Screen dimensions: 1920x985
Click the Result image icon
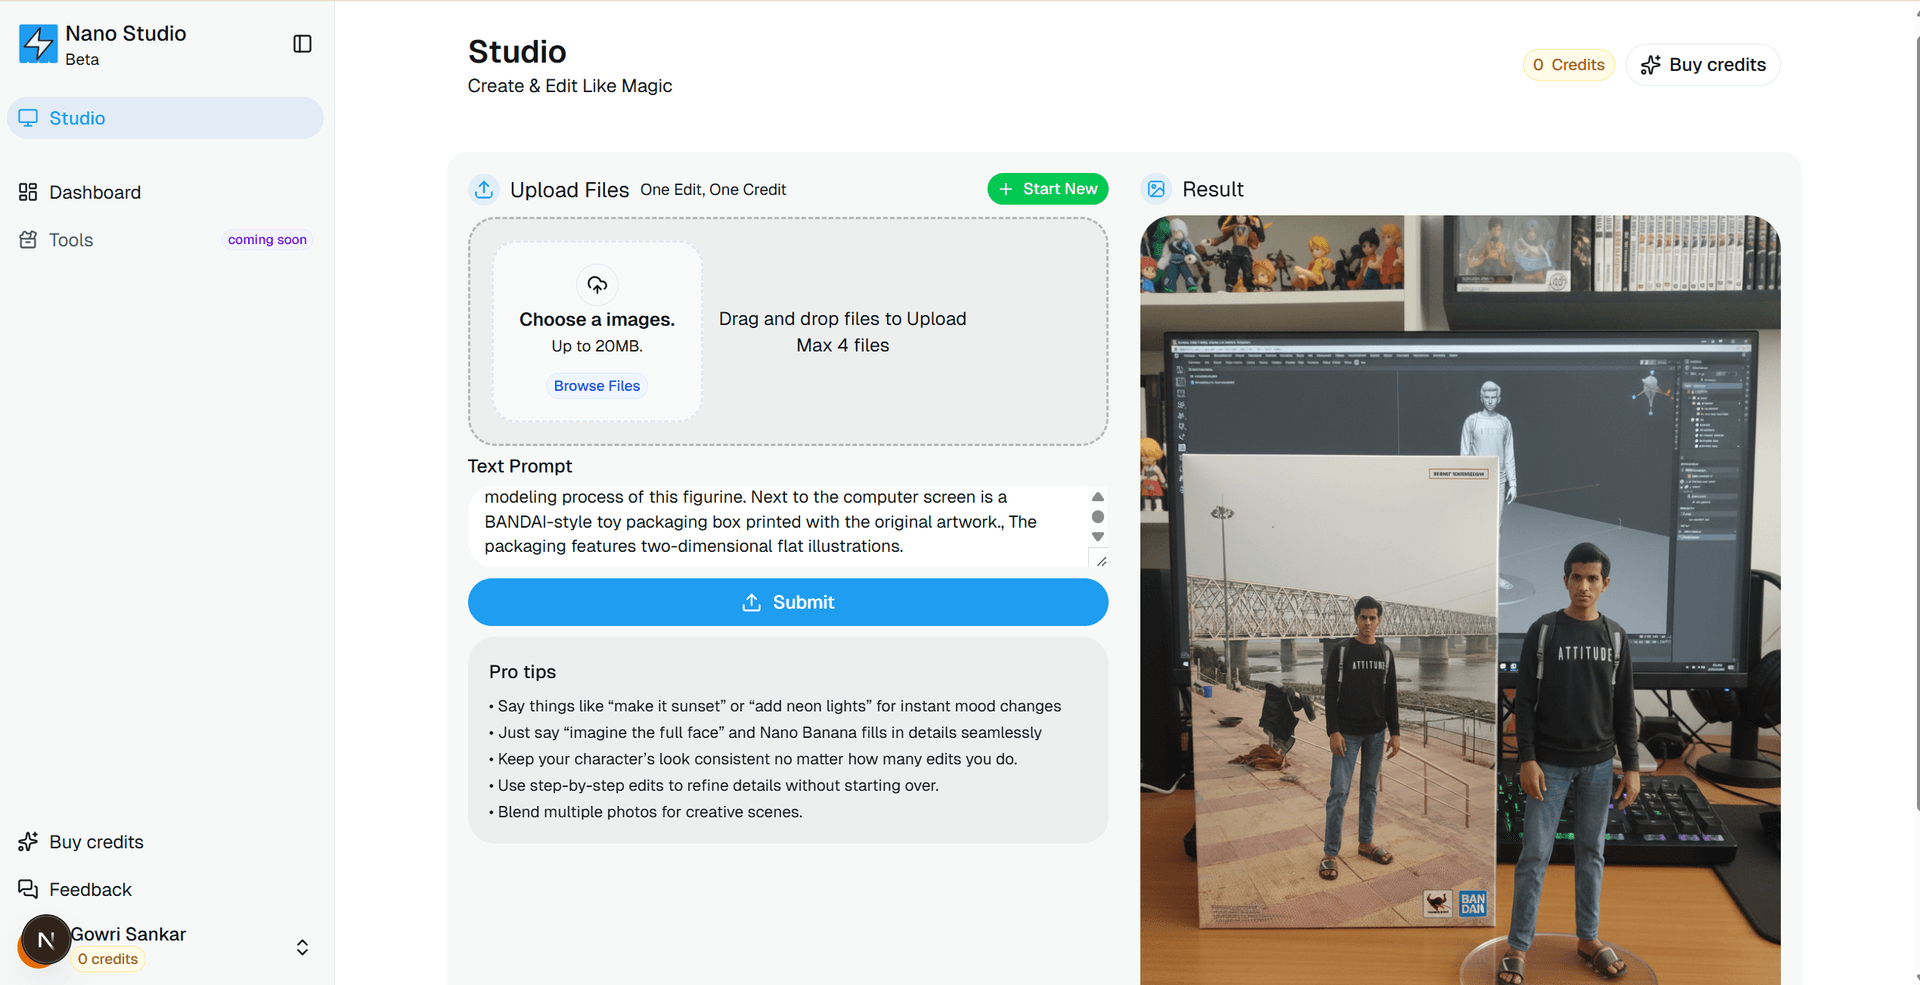tap(1157, 189)
